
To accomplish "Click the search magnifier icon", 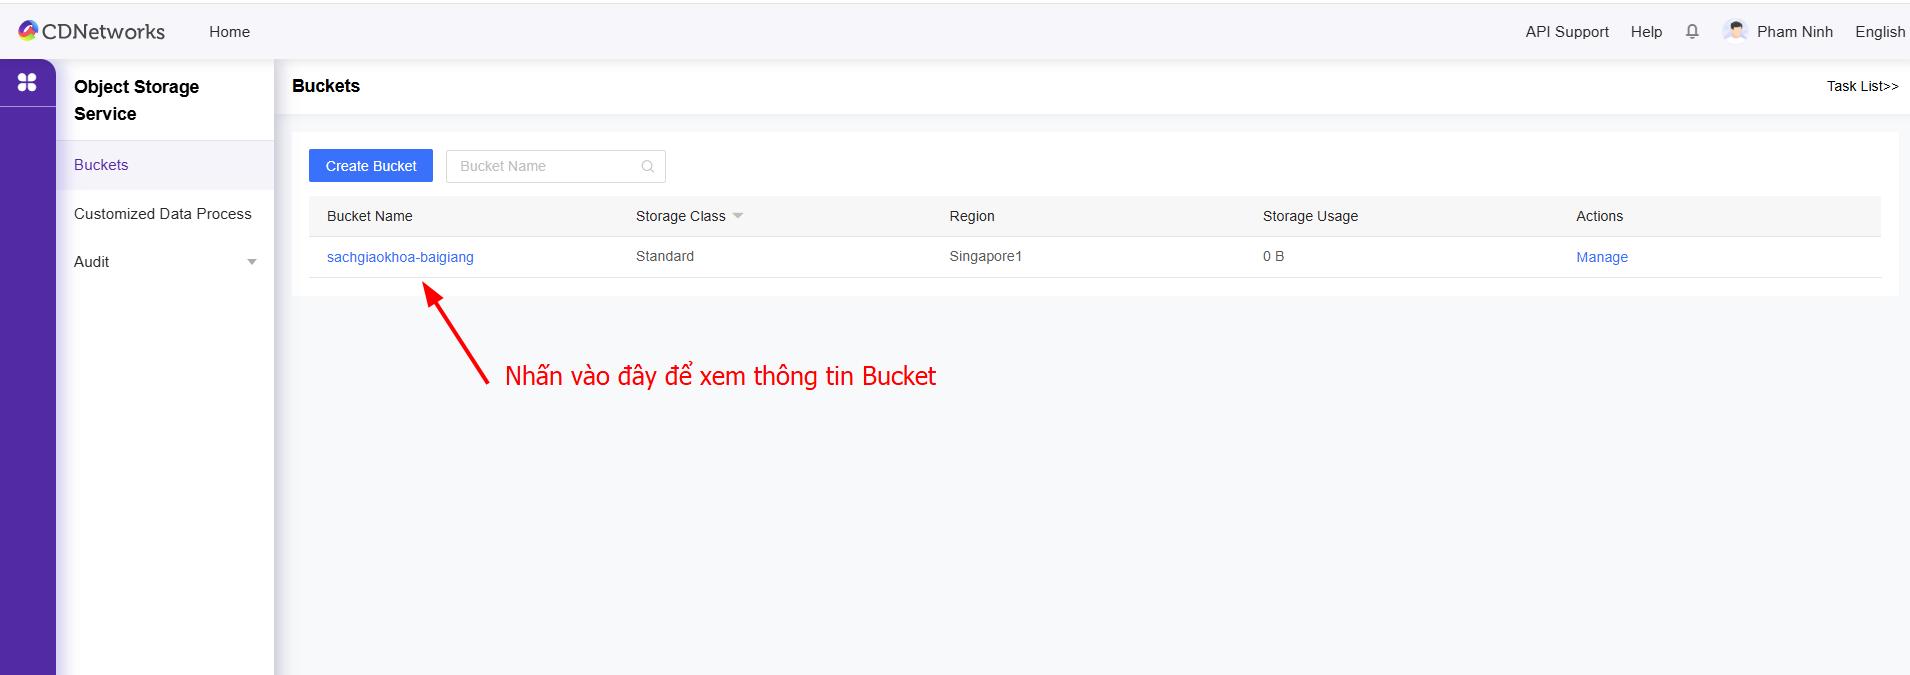I will point(648,166).
